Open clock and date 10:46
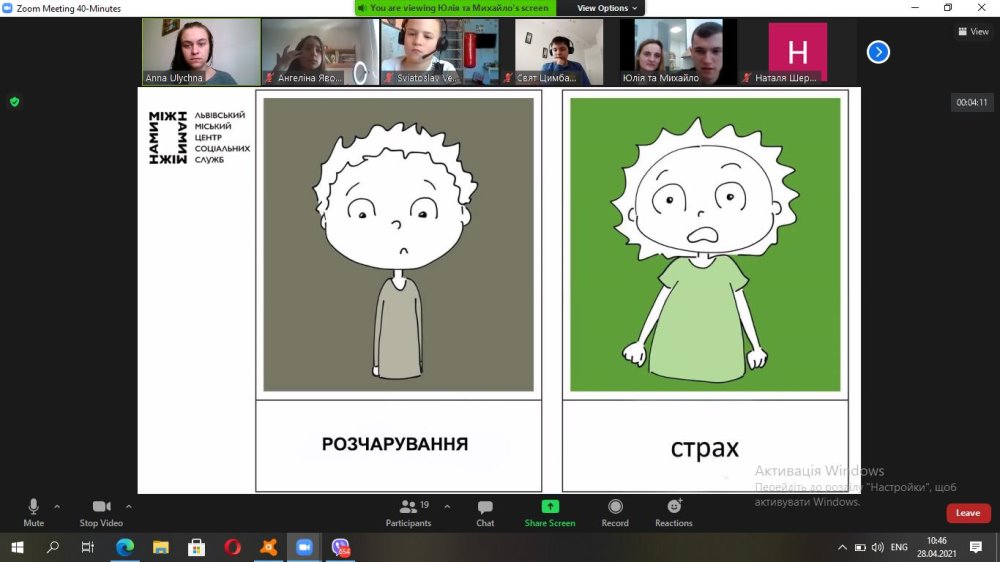Image resolution: width=1000 pixels, height=562 pixels. point(937,547)
